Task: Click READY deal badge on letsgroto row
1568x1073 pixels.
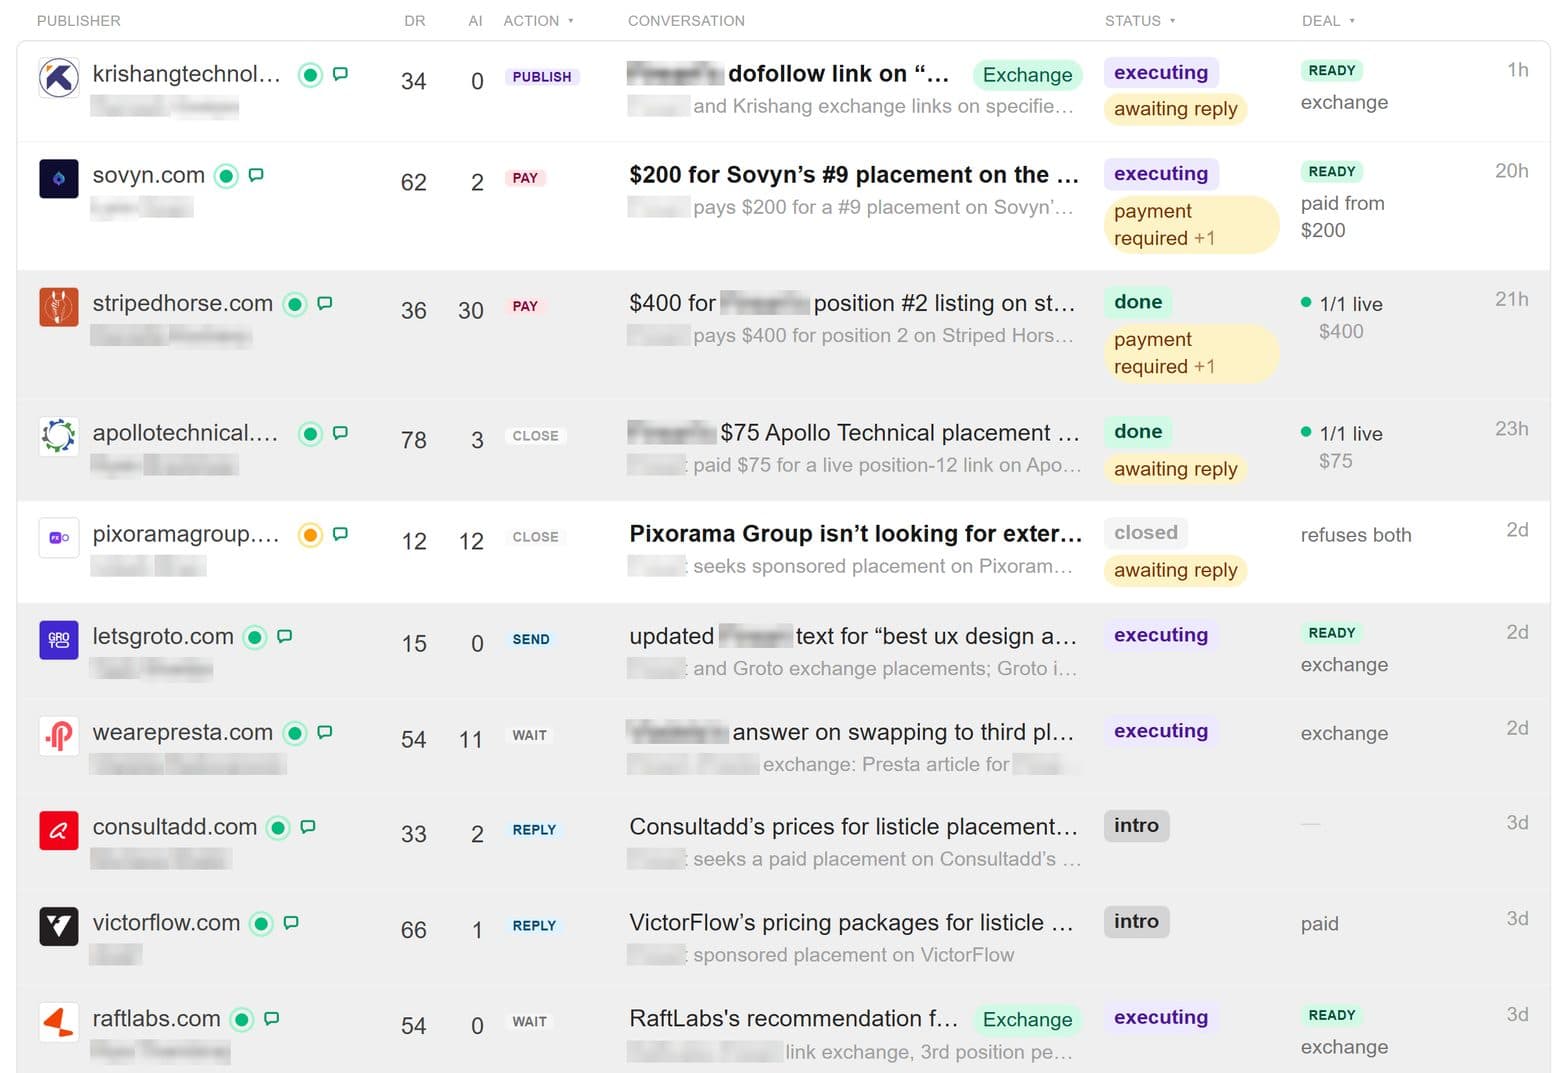Action: click(1332, 633)
